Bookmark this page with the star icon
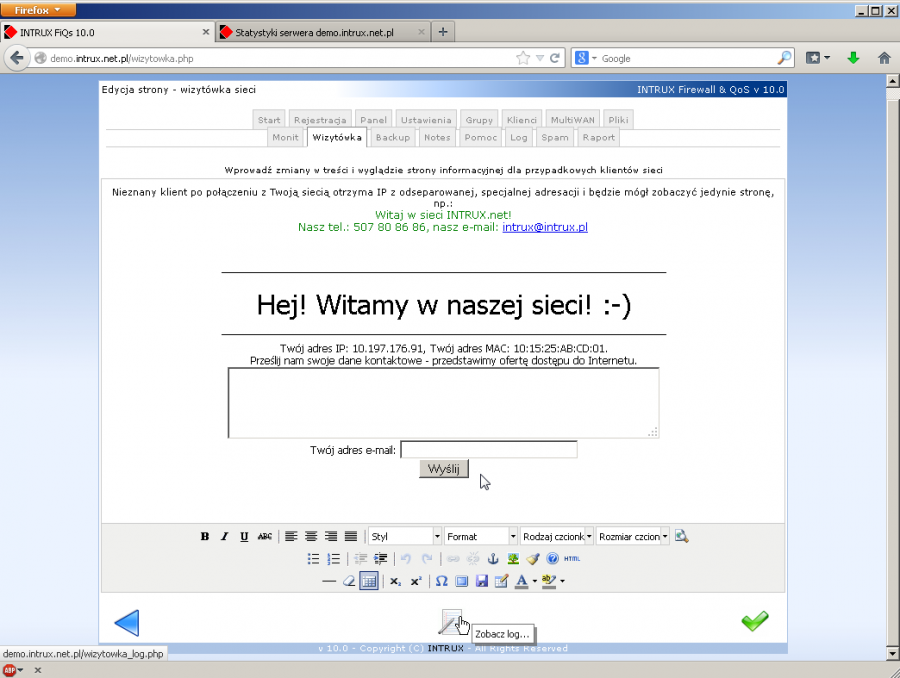900x678 pixels. pyautogui.click(x=523, y=58)
